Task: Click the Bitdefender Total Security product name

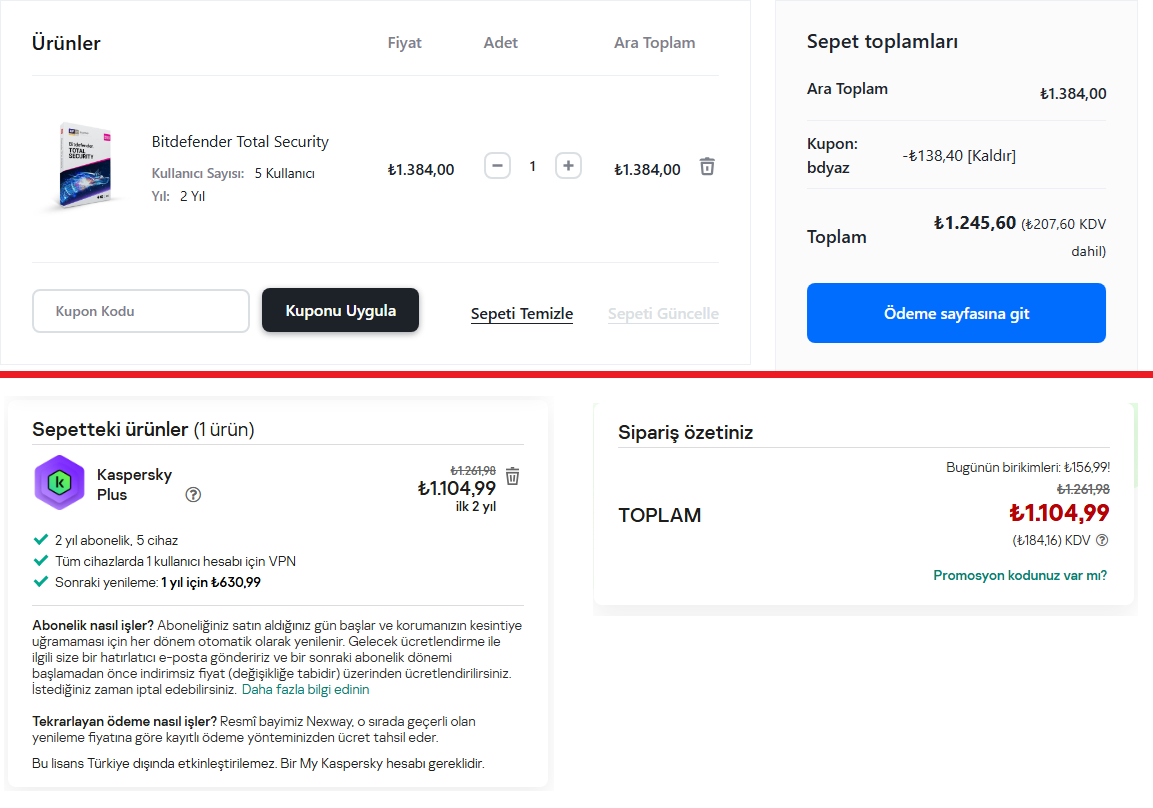Action: point(240,142)
